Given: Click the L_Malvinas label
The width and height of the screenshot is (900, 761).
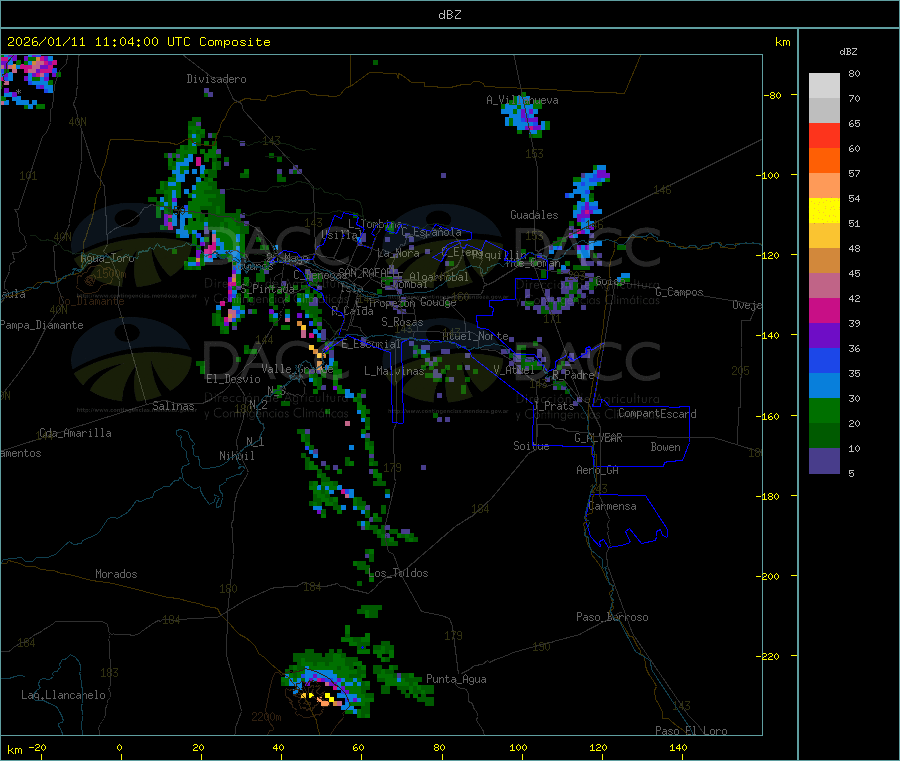Looking at the screenshot, I should click(394, 371).
